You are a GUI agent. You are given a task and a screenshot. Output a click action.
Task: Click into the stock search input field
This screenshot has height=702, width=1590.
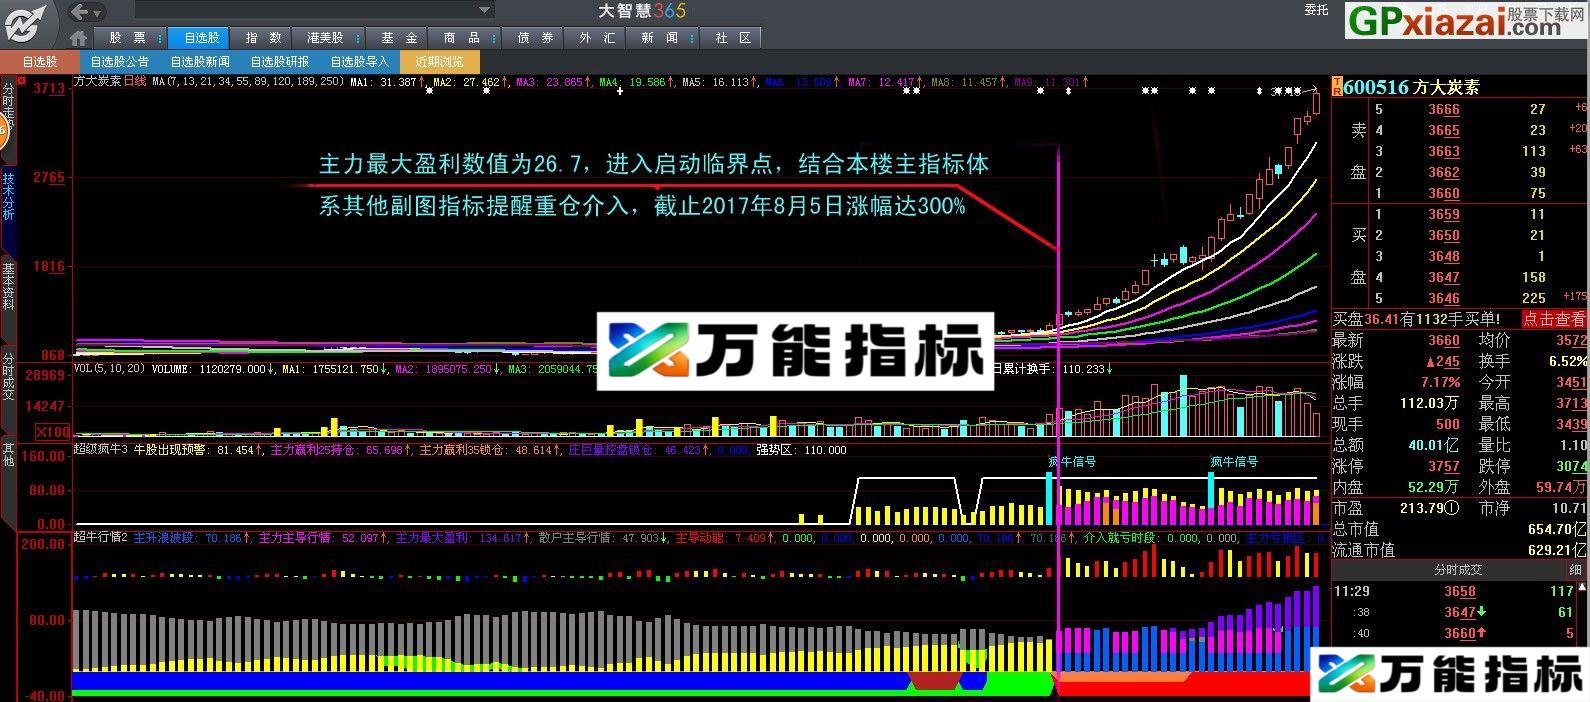[x=305, y=11]
